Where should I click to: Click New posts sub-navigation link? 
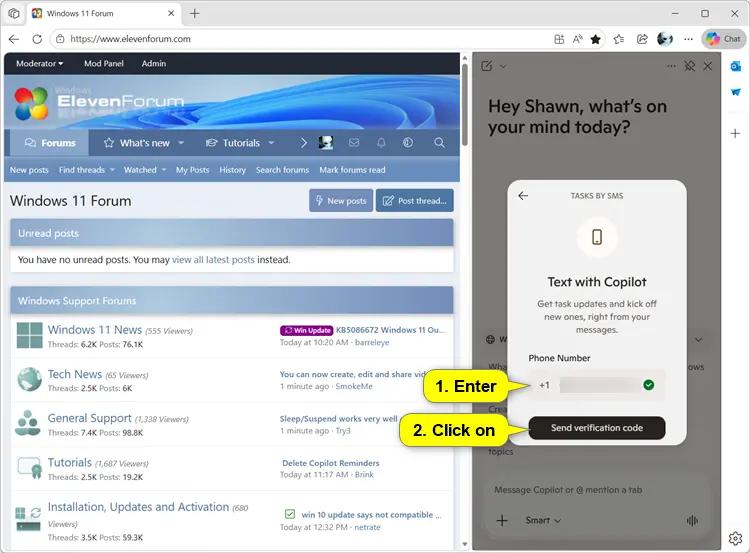point(29,170)
